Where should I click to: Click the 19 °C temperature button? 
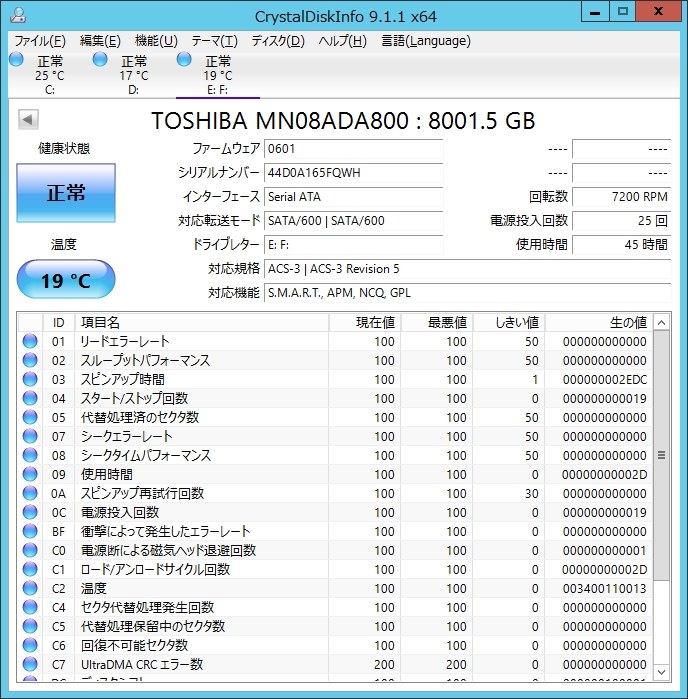click(66, 279)
